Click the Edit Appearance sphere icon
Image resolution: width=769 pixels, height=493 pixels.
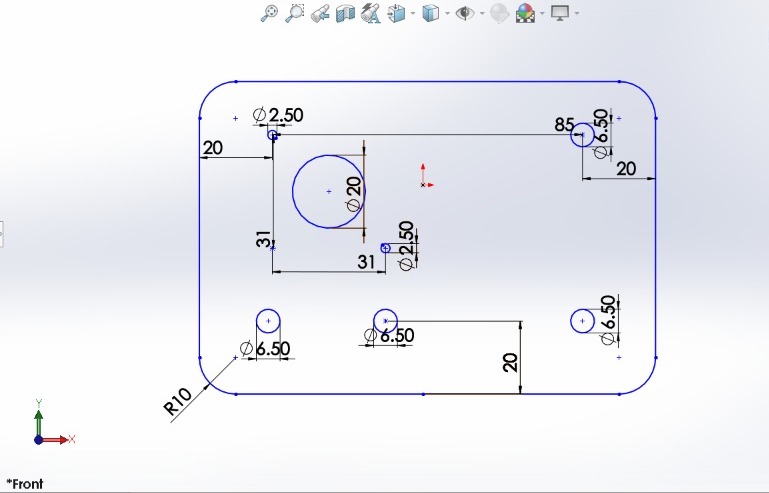tap(499, 13)
